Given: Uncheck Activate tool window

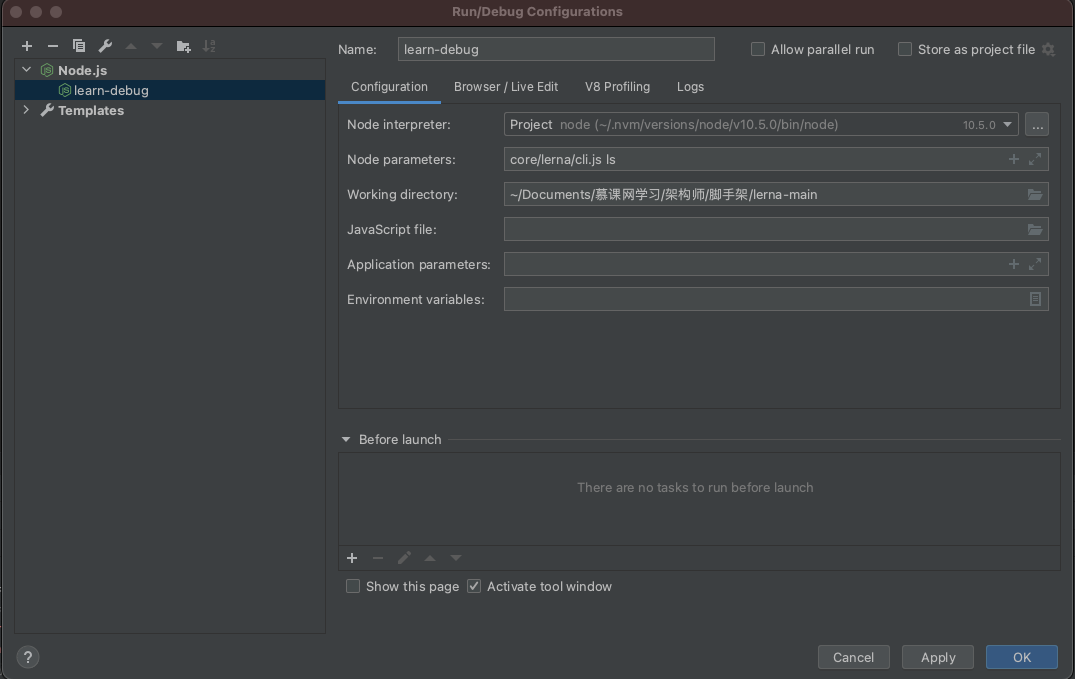Looking at the screenshot, I should [x=474, y=587].
